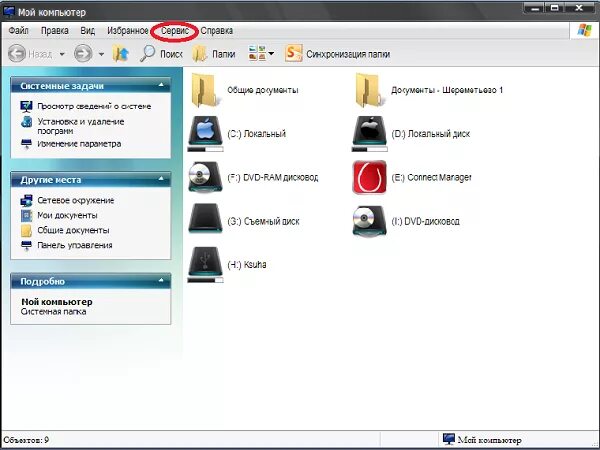The width and height of the screenshot is (600, 450).
Task: Click the '(C:) Локальный' label
Action: [x=256, y=134]
